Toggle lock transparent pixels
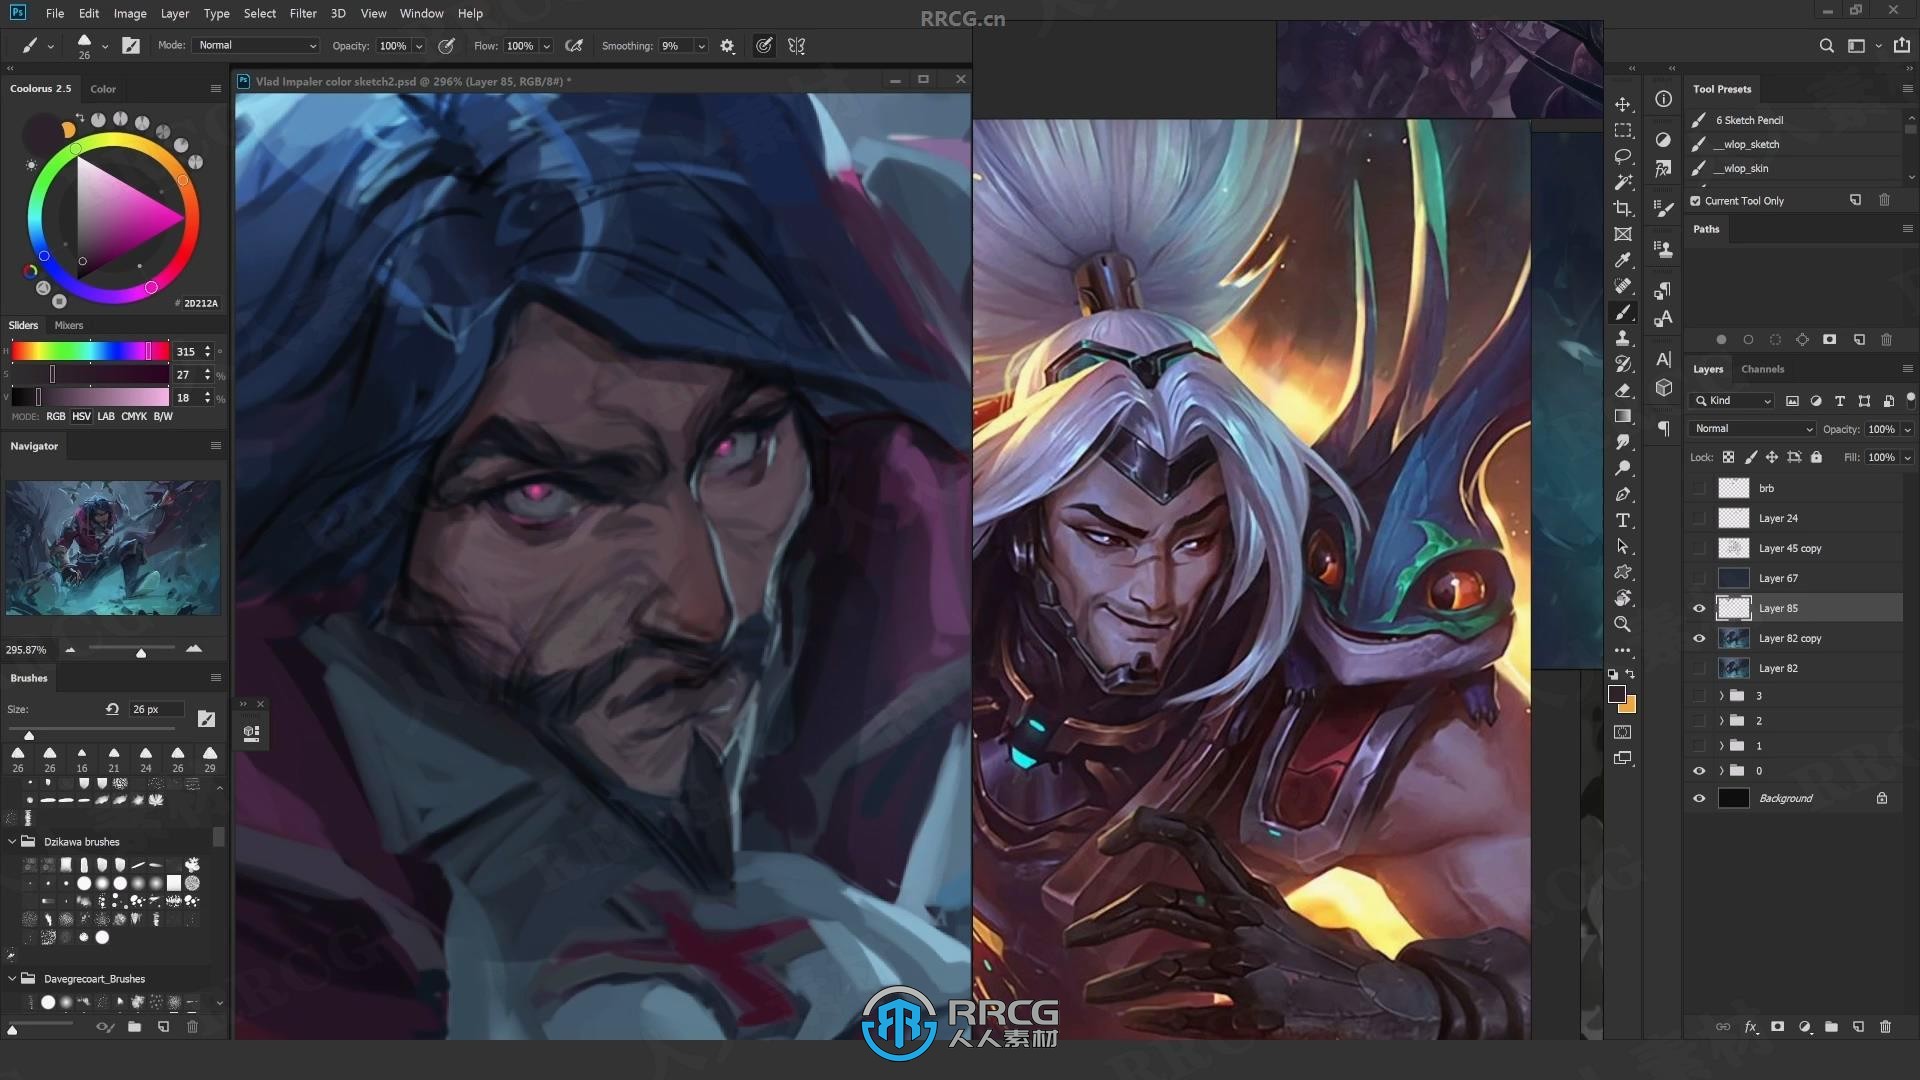Screen dimensions: 1920x1080 tap(1728, 457)
